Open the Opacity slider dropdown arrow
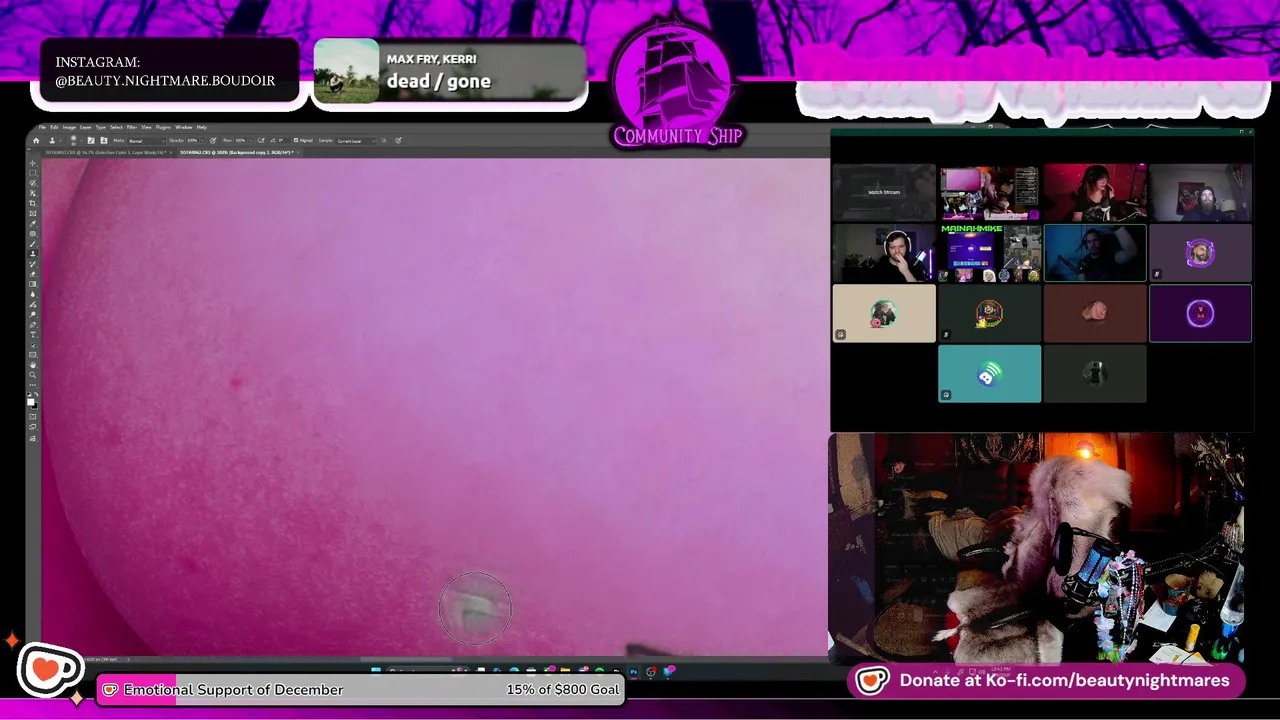Image resolution: width=1280 pixels, height=720 pixels. tap(203, 141)
